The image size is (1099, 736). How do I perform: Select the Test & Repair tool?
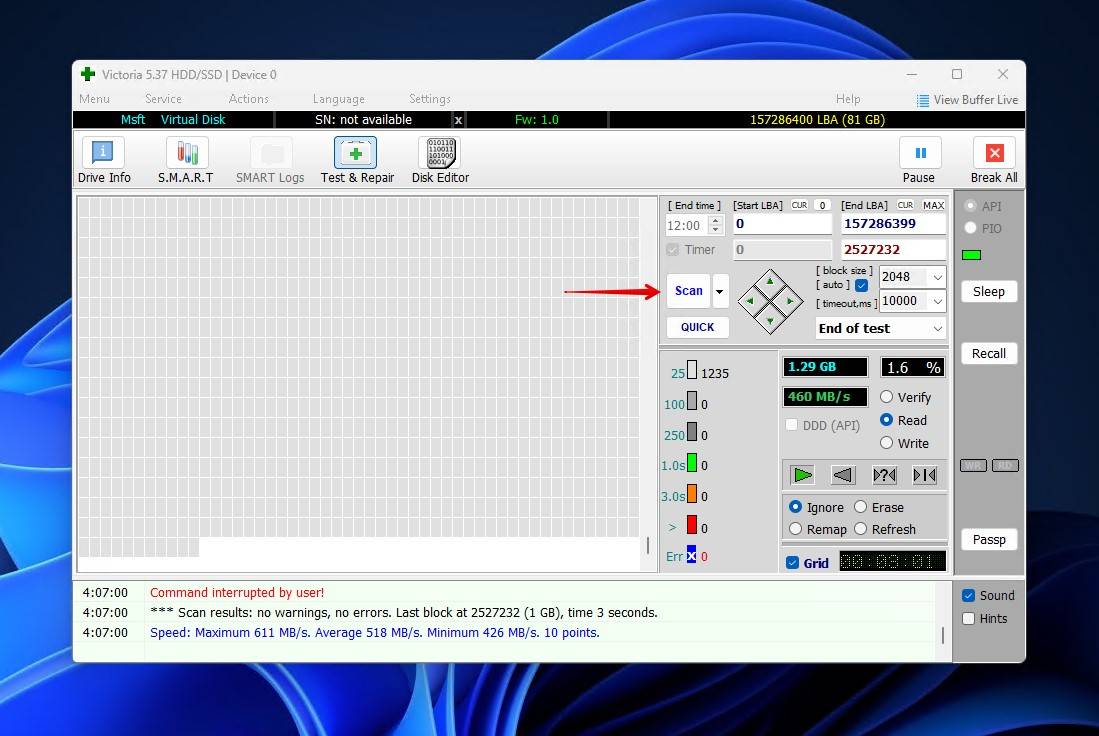(x=357, y=161)
